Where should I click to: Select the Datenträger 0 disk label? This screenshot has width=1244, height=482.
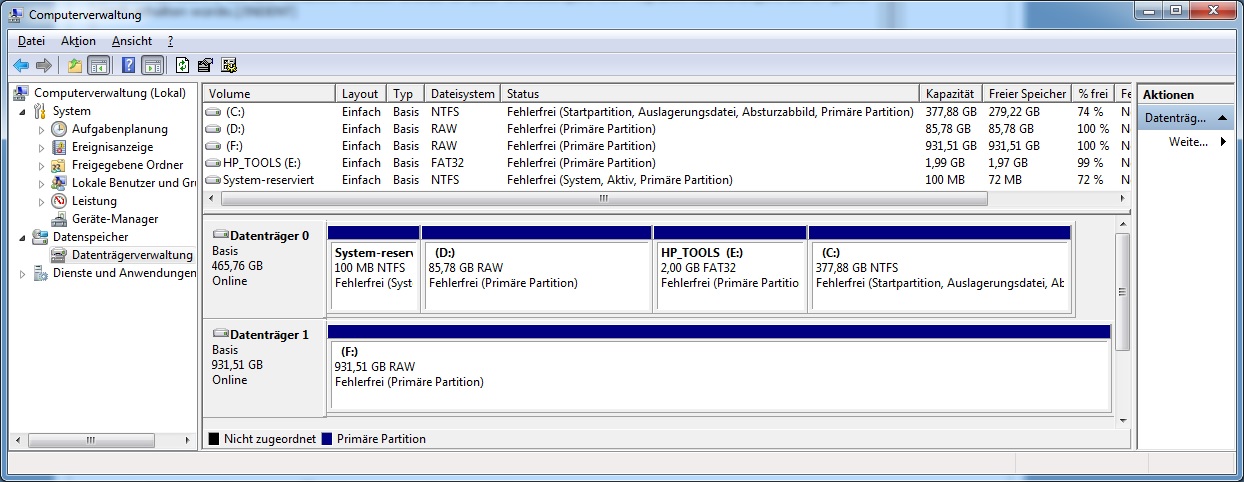264,268
